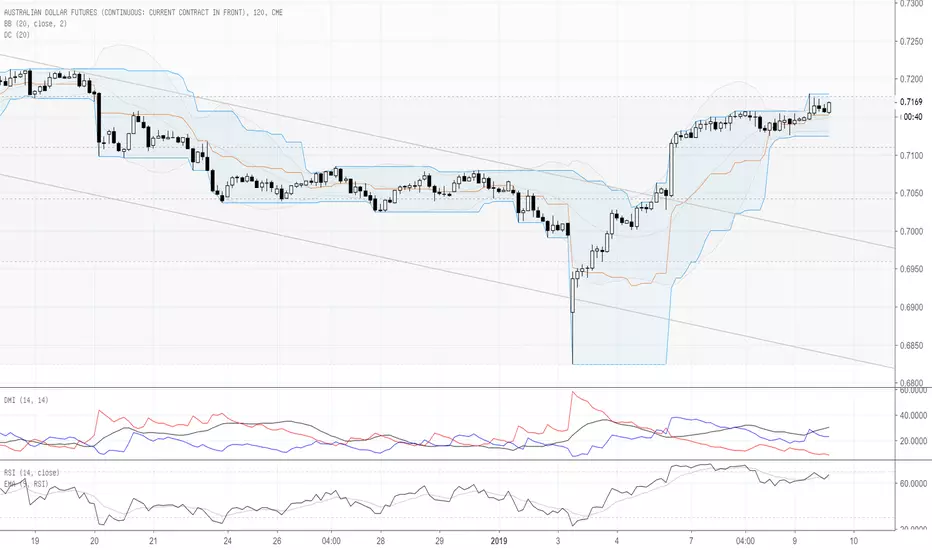Image resolution: width=932 pixels, height=550 pixels.
Task: Click date label 9 on the time axis
Action: (x=795, y=541)
